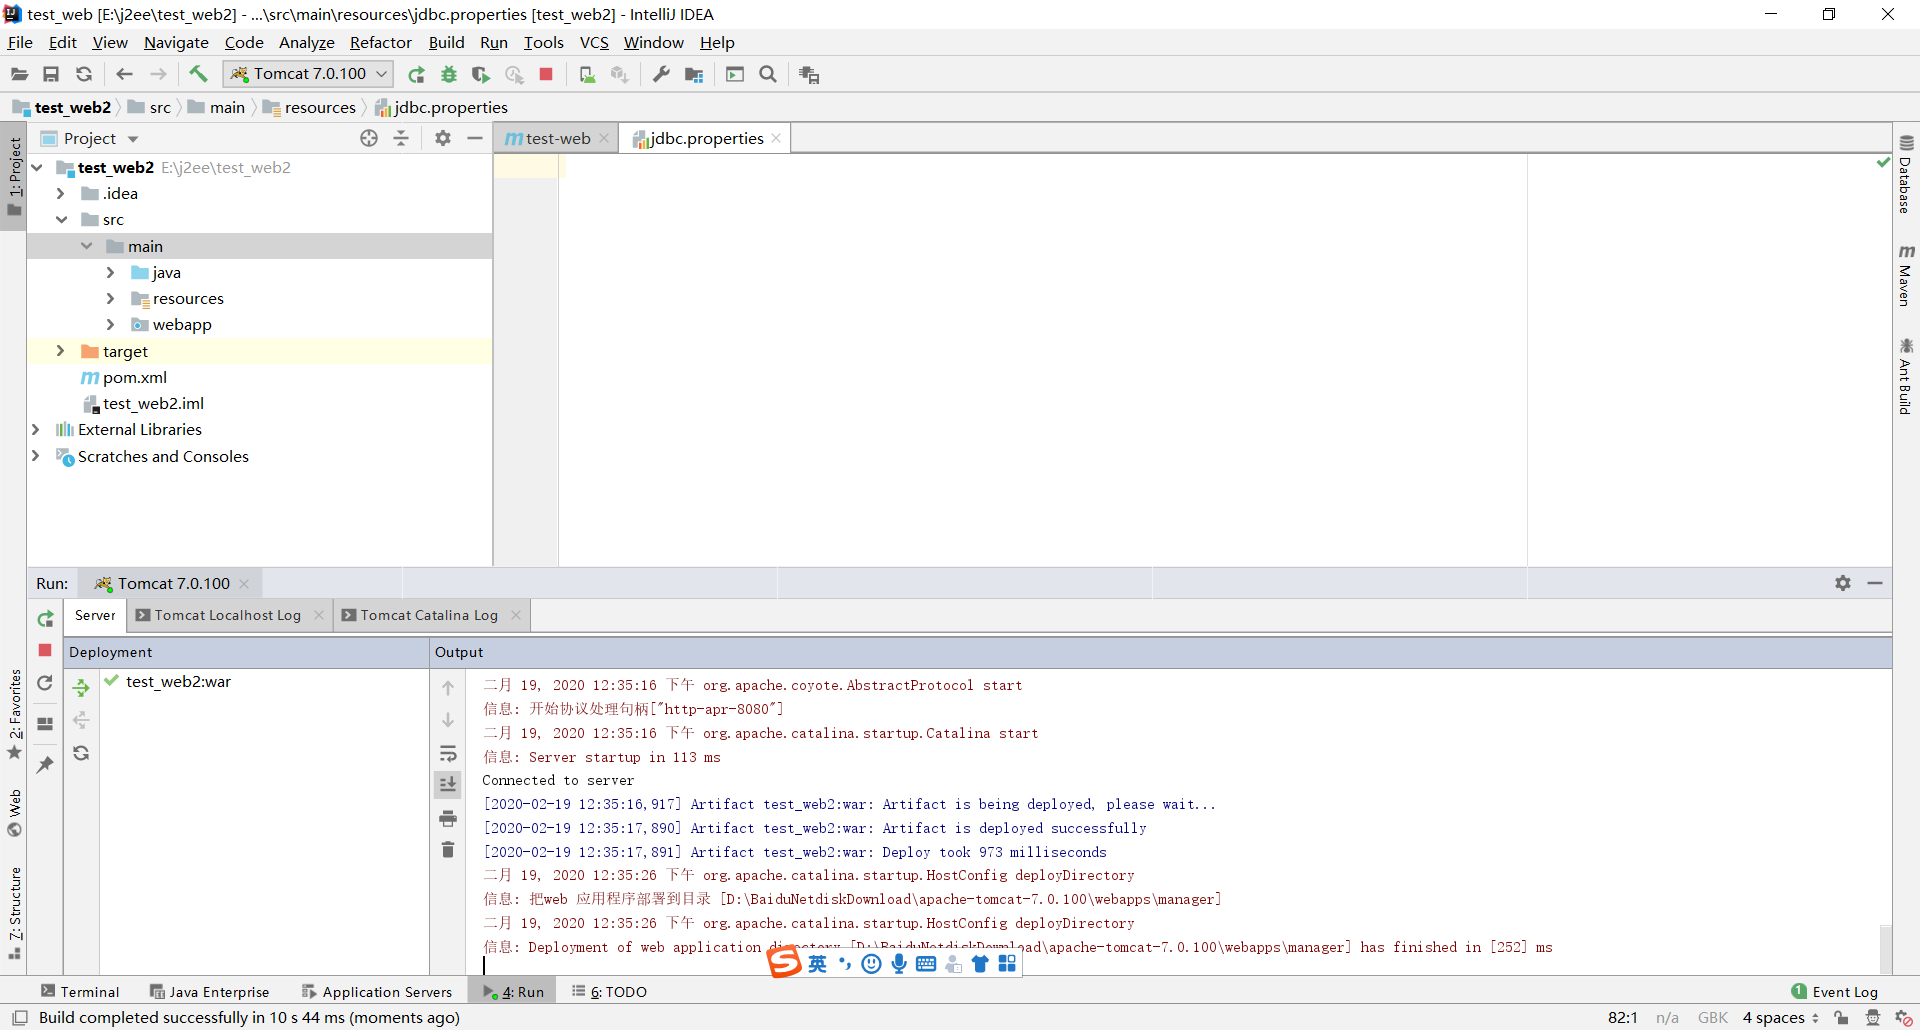1920x1030 pixels.
Task: Expand the resources folder
Action: (111, 298)
